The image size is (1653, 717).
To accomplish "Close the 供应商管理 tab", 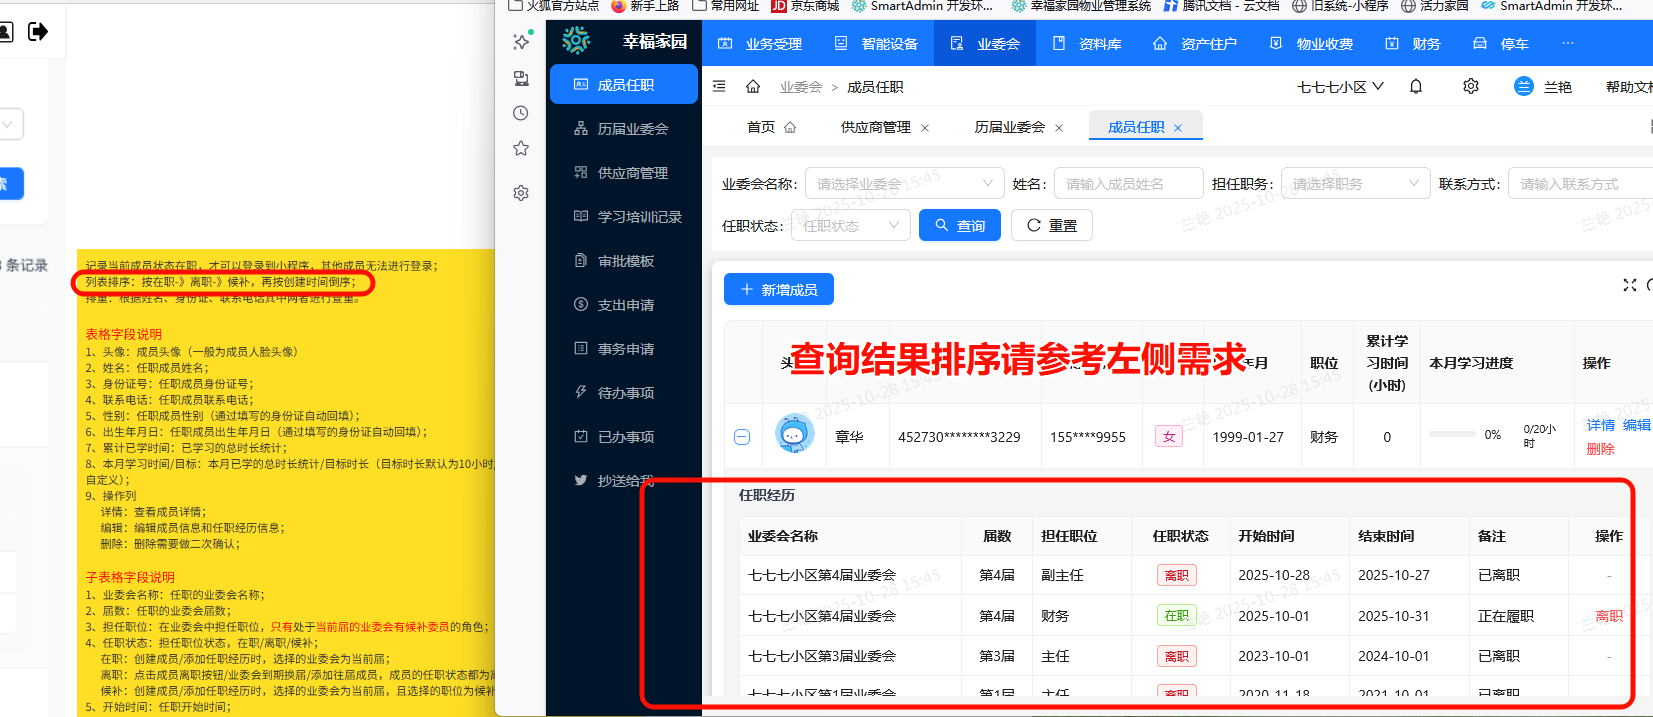I will (x=925, y=128).
